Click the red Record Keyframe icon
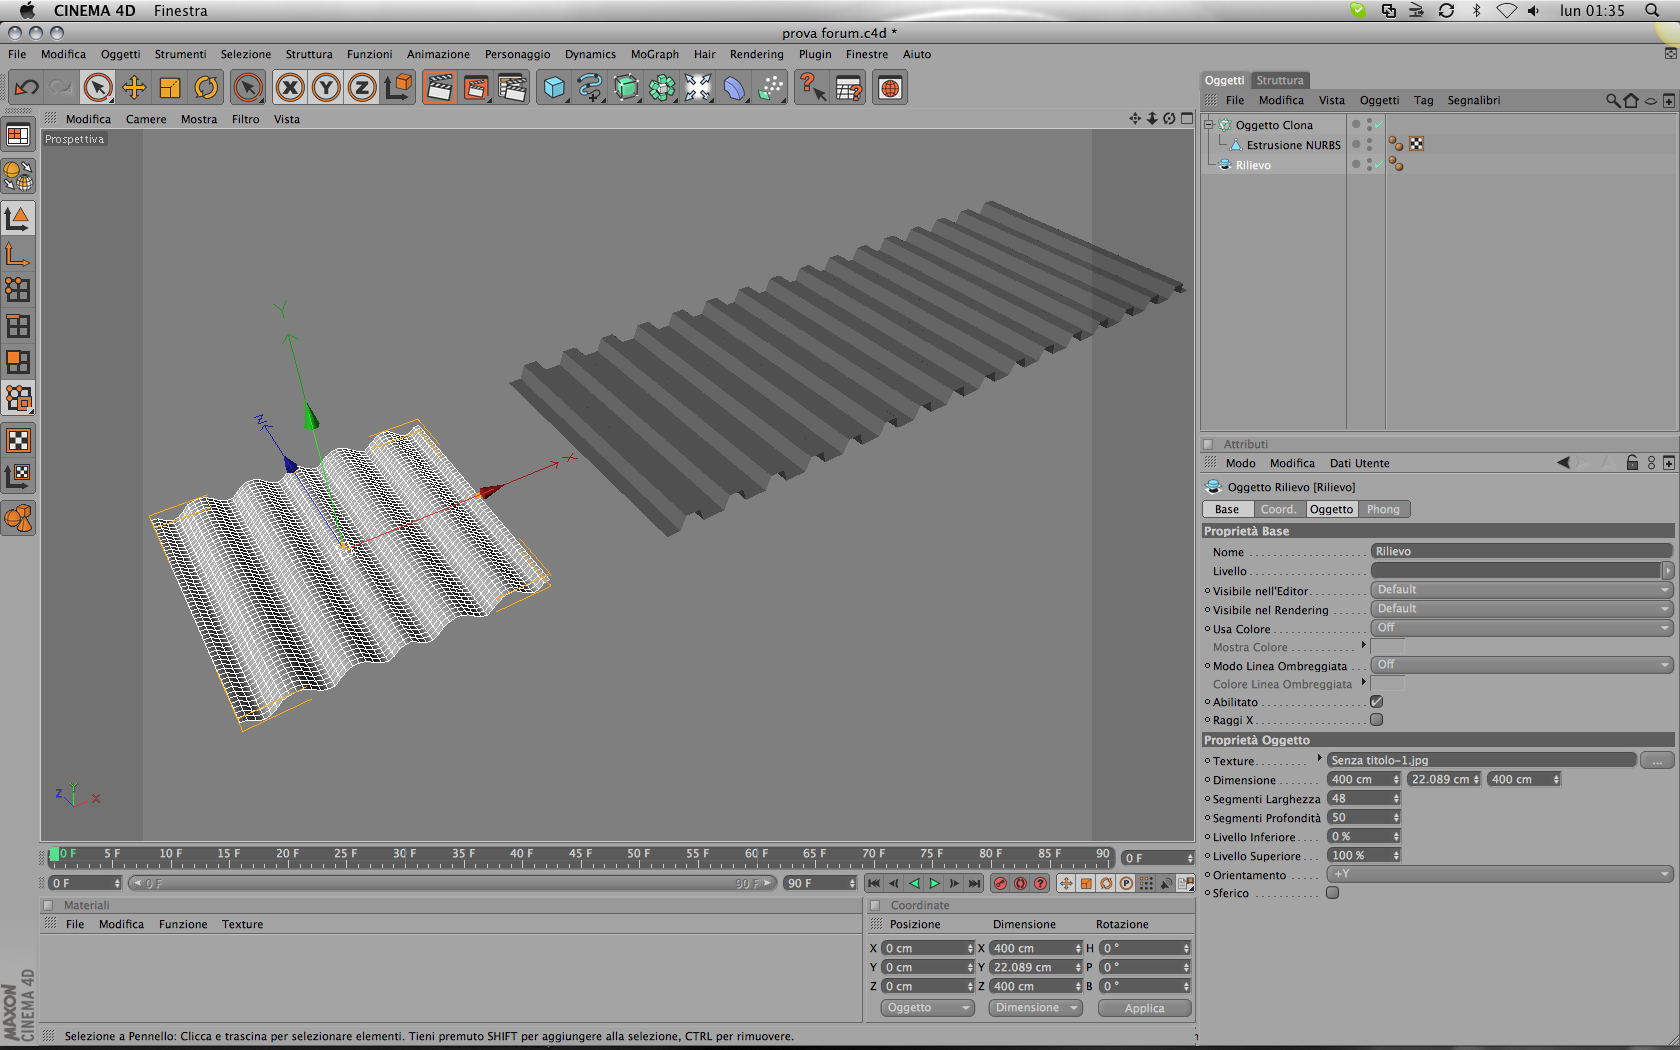 click(1000, 883)
